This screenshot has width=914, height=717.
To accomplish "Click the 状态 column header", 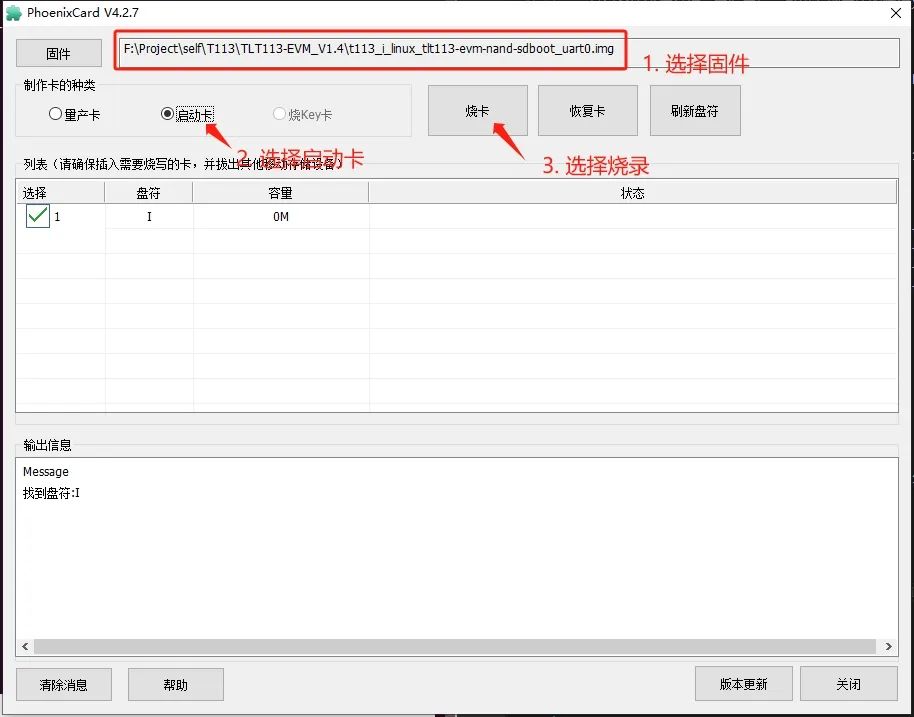I will [632, 193].
